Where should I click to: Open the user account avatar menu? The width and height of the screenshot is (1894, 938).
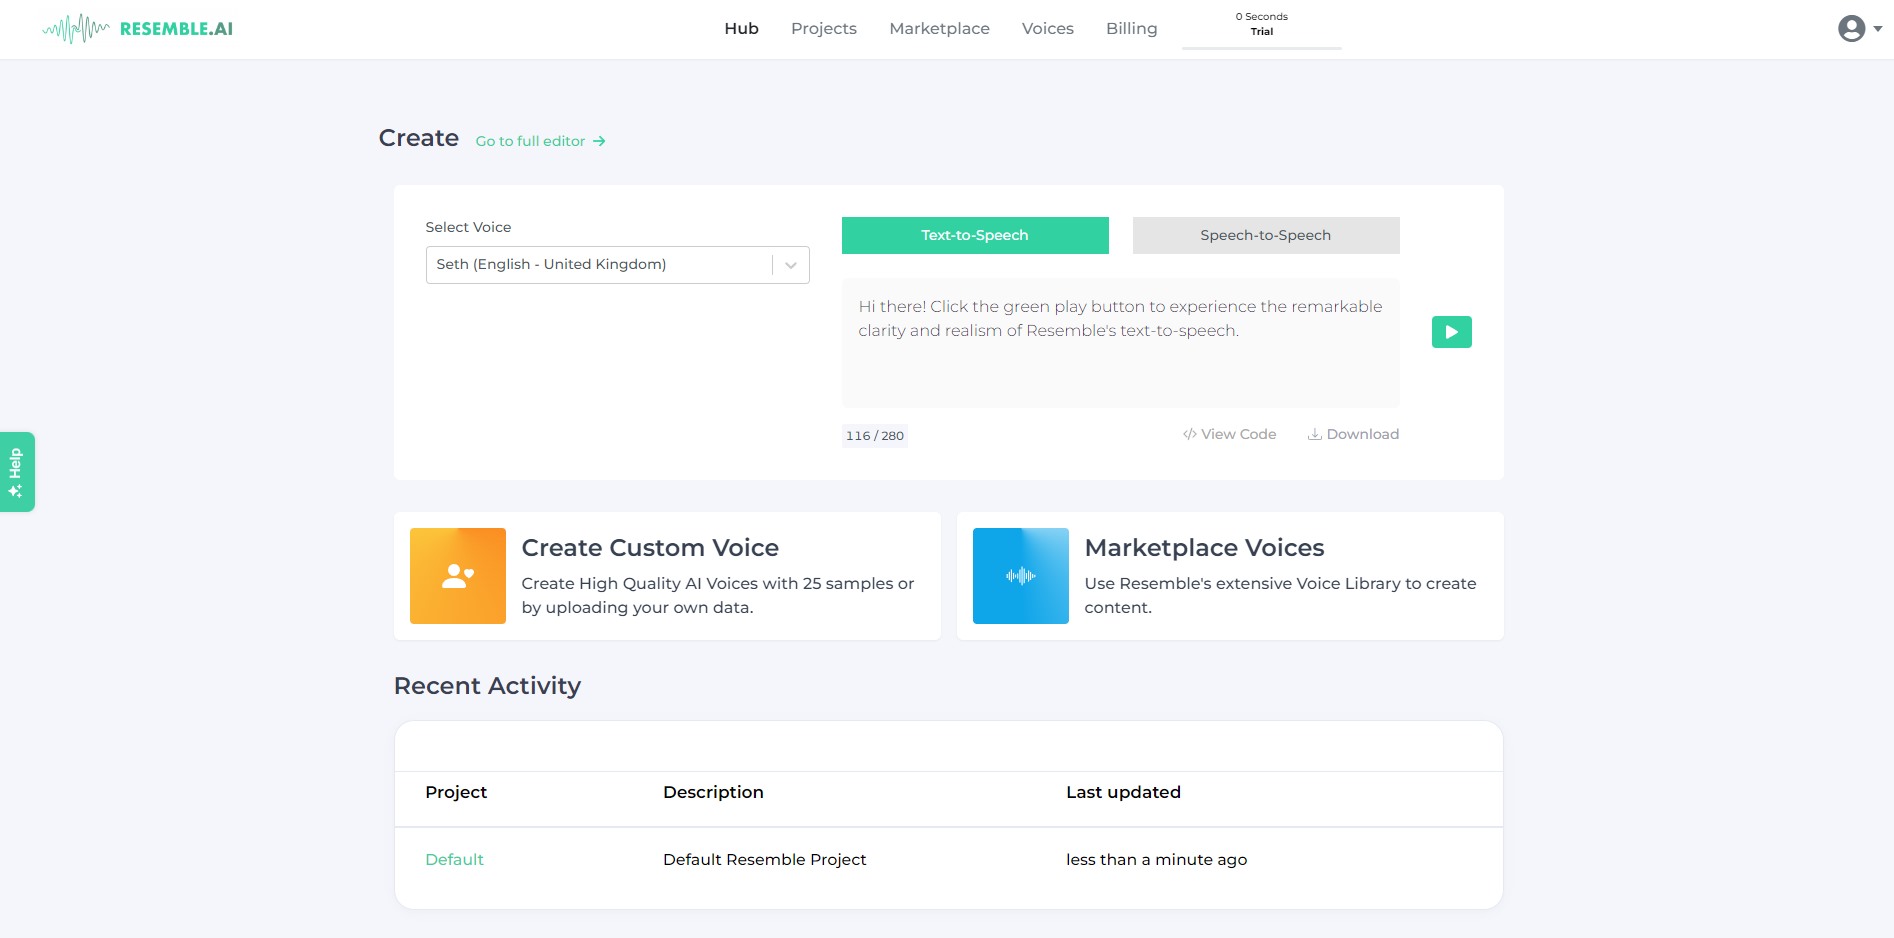tap(1851, 29)
